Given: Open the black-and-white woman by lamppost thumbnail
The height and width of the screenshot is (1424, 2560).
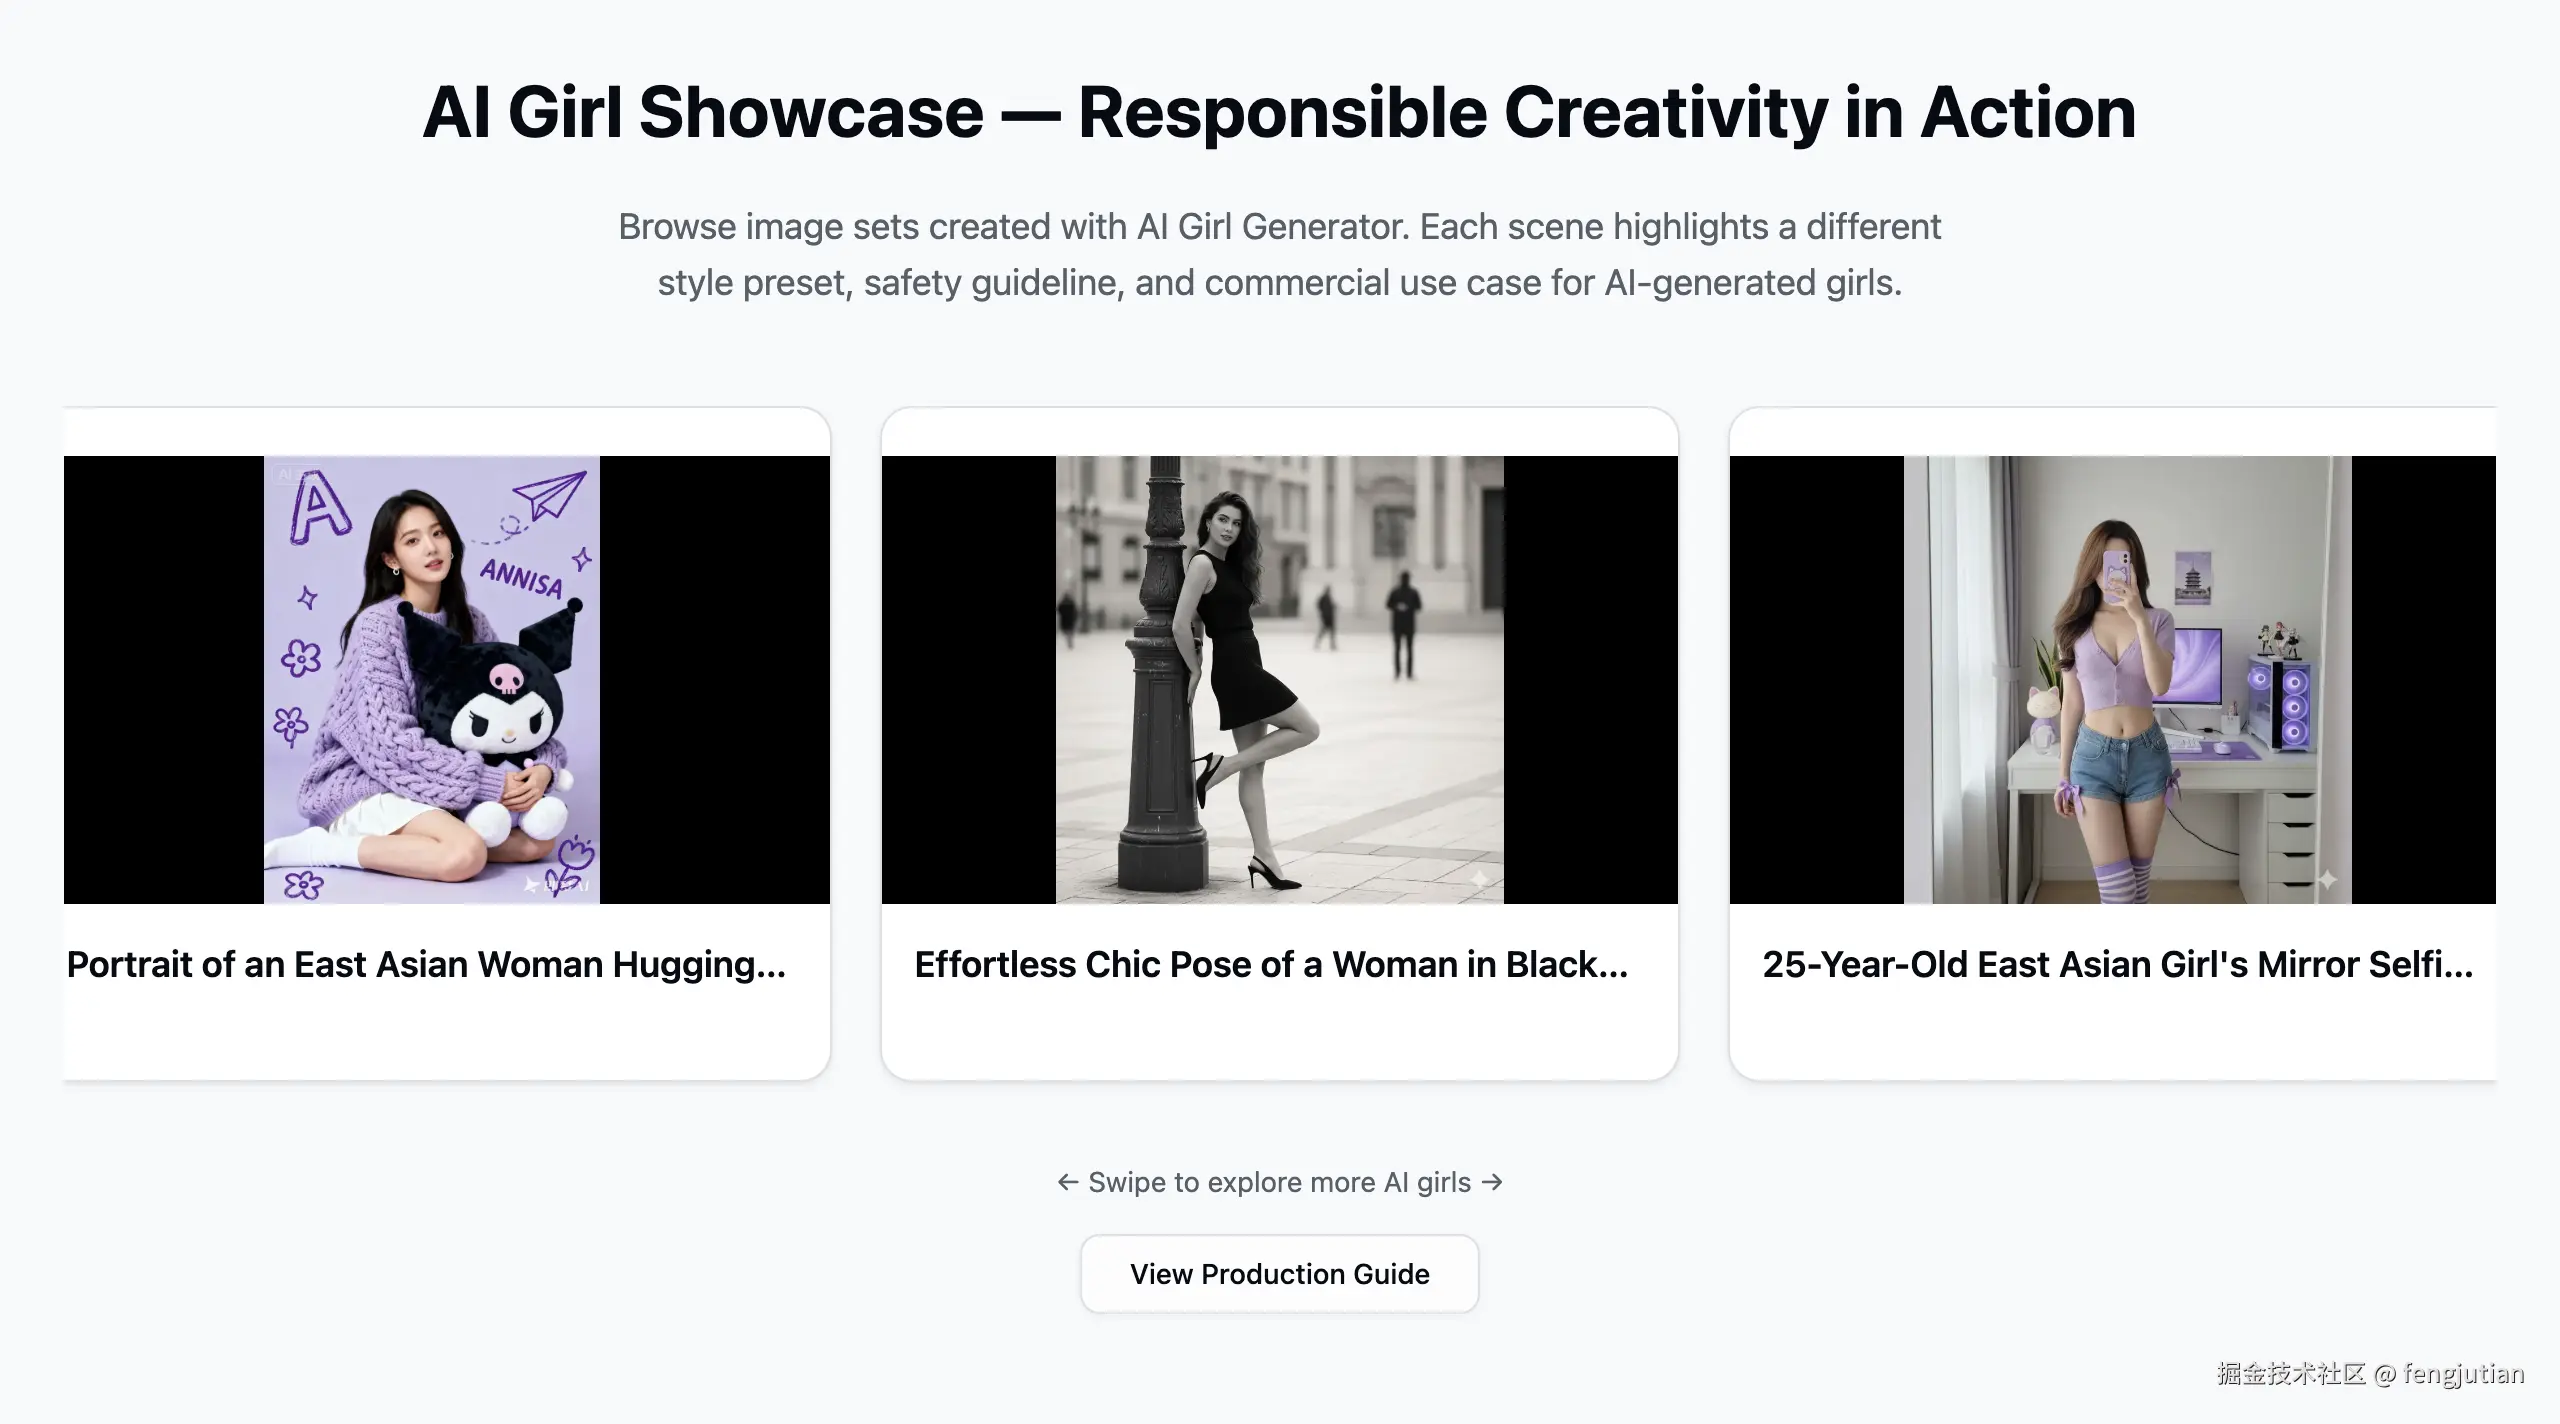Looking at the screenshot, I should 1280,680.
